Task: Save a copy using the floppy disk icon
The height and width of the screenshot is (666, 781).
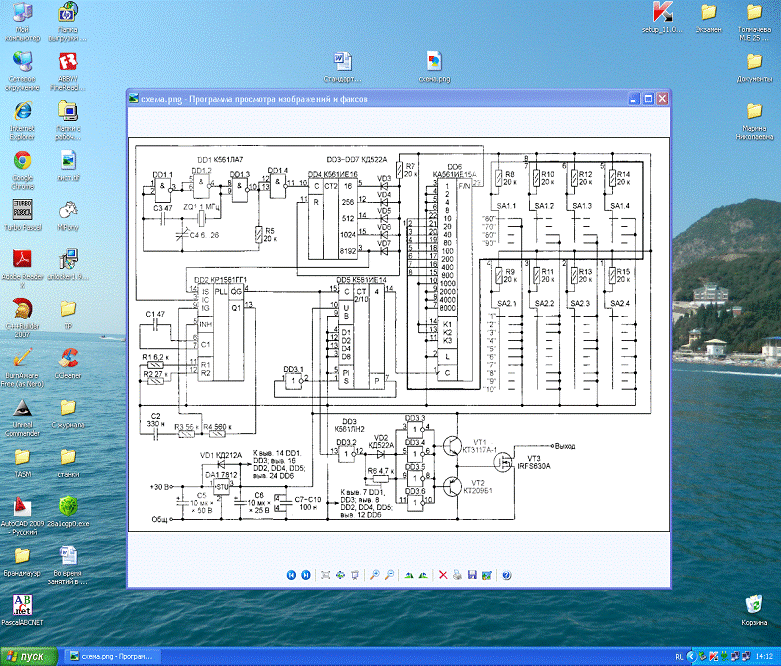Action: point(472,575)
